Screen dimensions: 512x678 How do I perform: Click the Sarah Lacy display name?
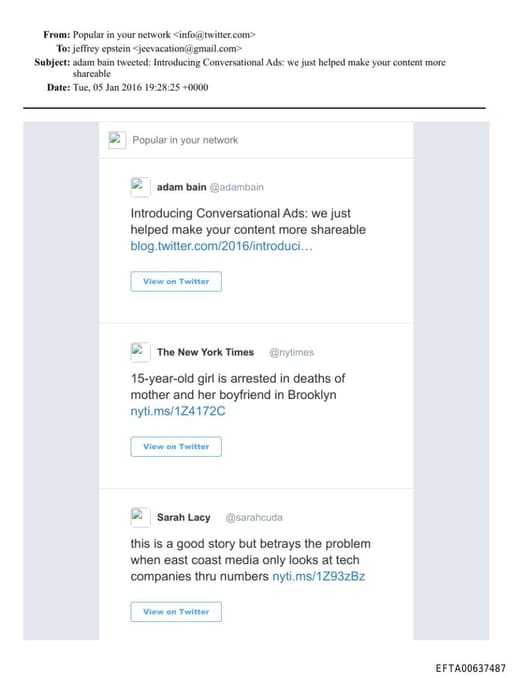point(183,518)
